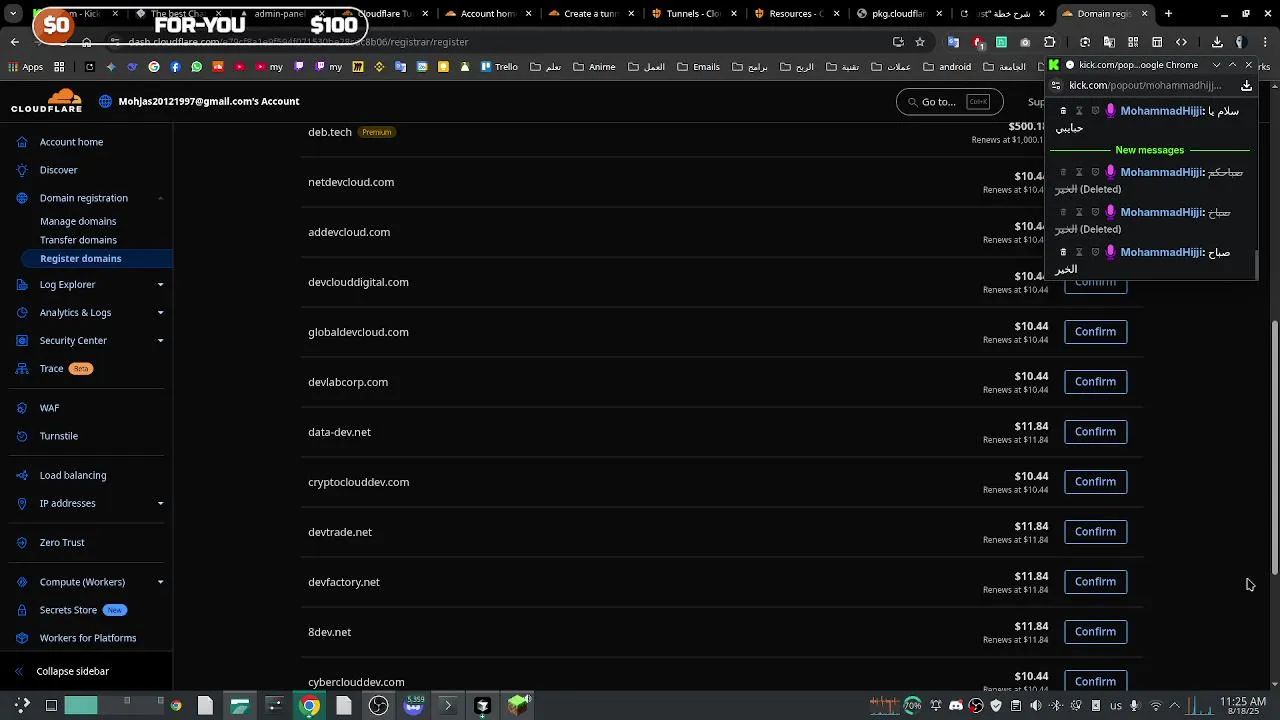The width and height of the screenshot is (1280, 720).
Task: Open the application launcher
Action: tap(22, 706)
